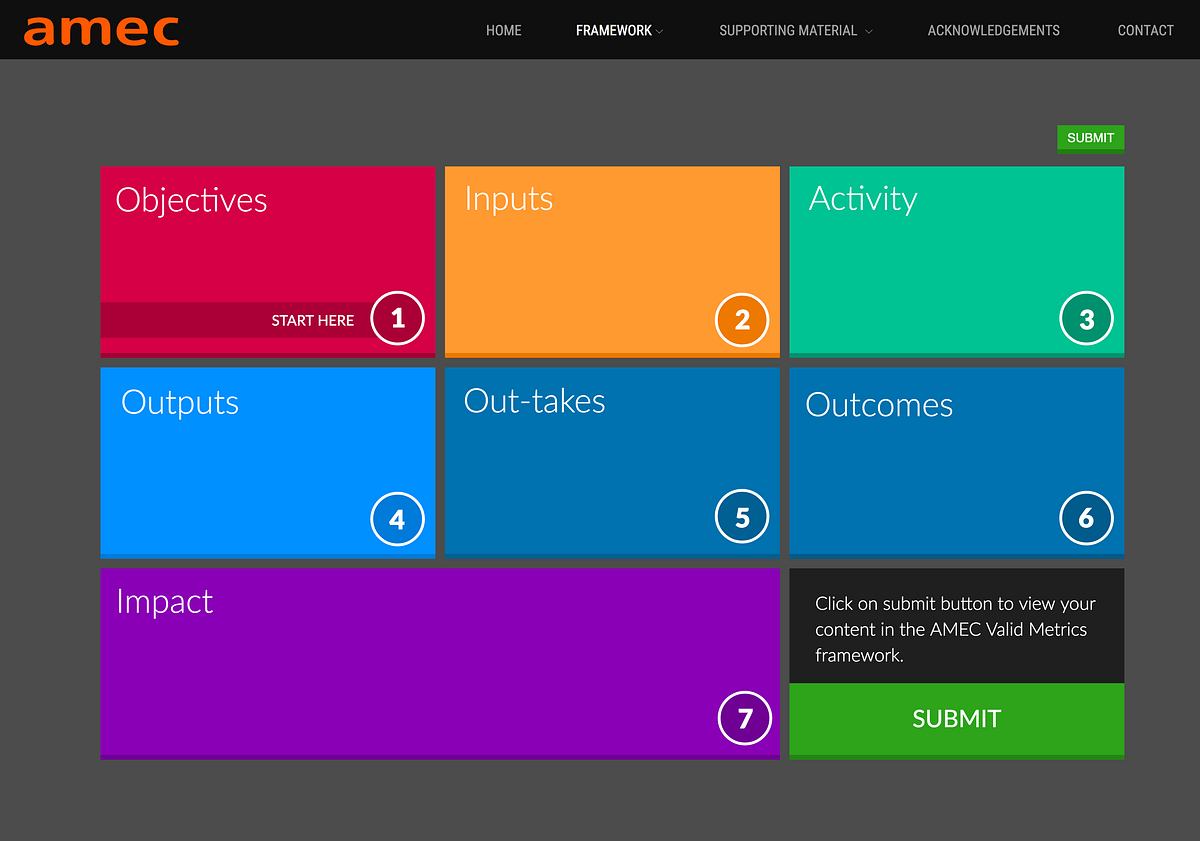The width and height of the screenshot is (1200, 841).
Task: Select the number 5 circle icon
Action: (742, 517)
